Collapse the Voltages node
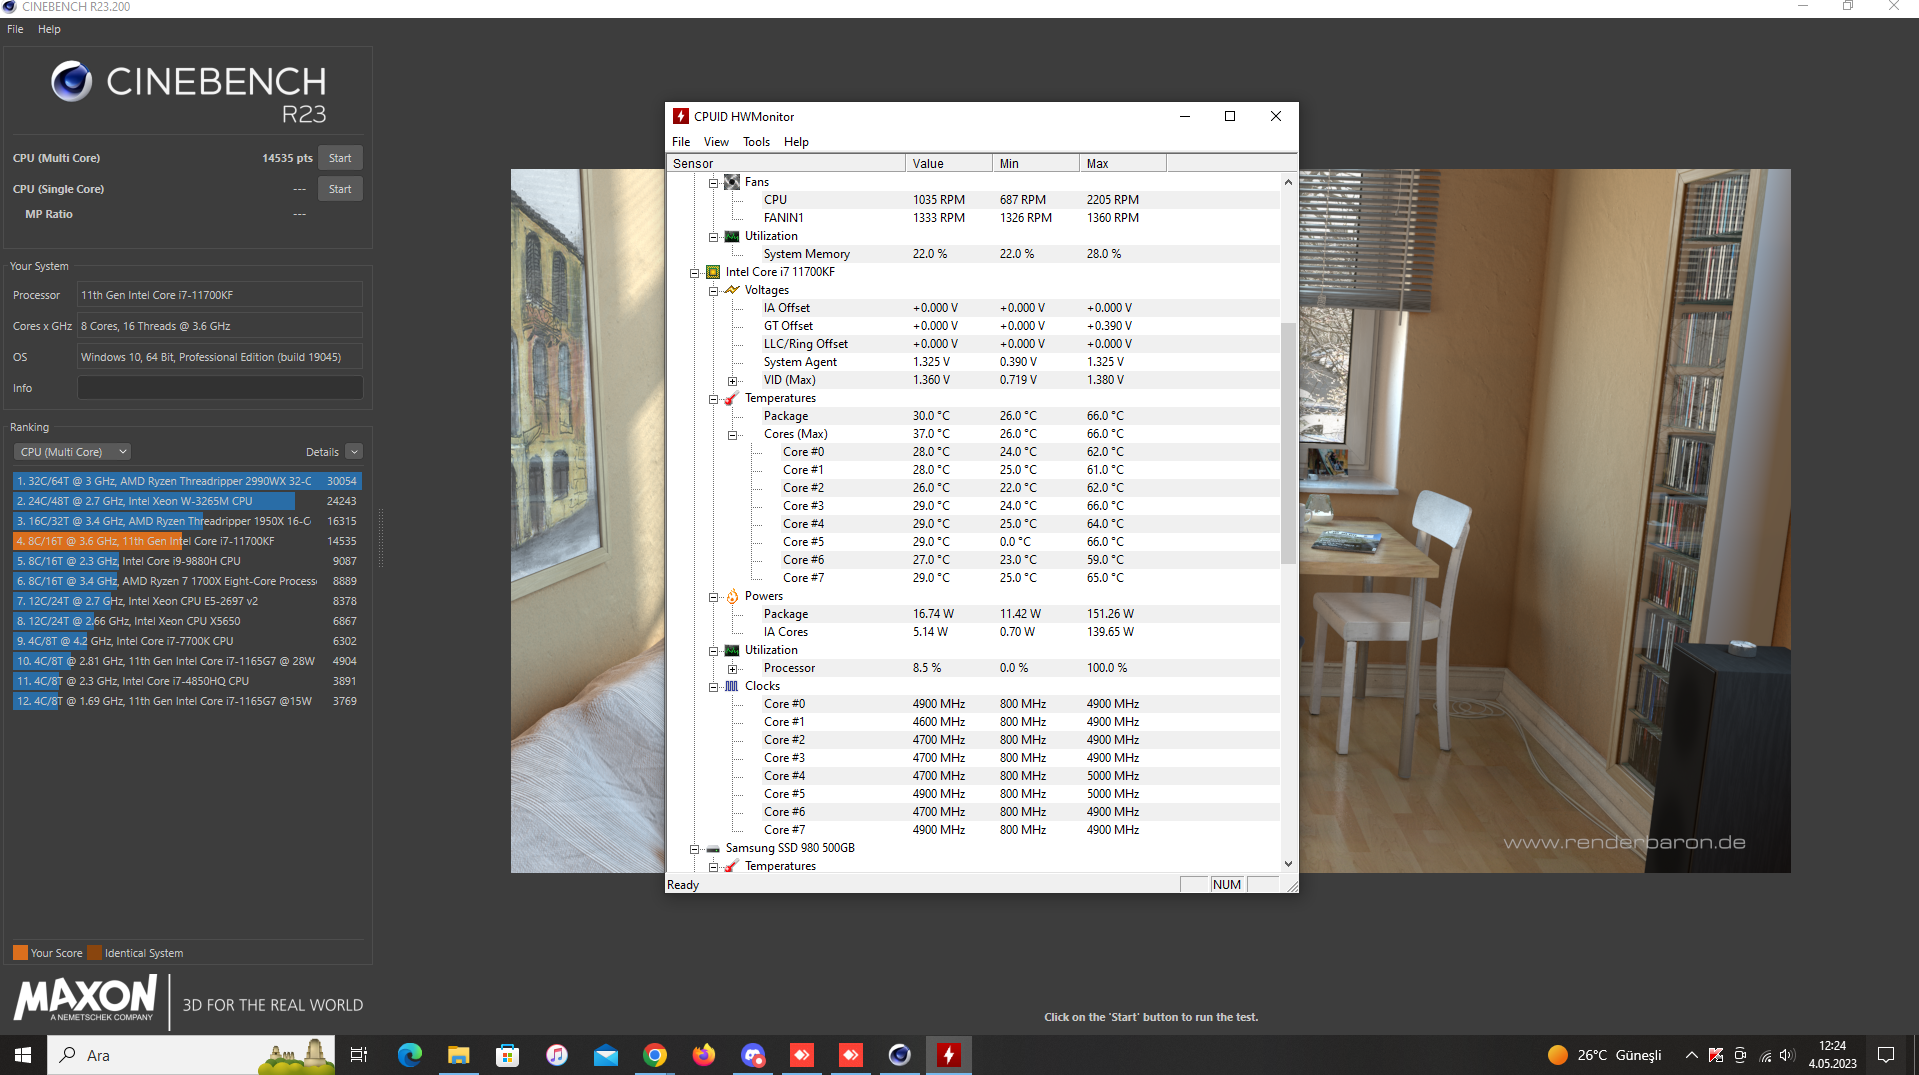 point(713,291)
